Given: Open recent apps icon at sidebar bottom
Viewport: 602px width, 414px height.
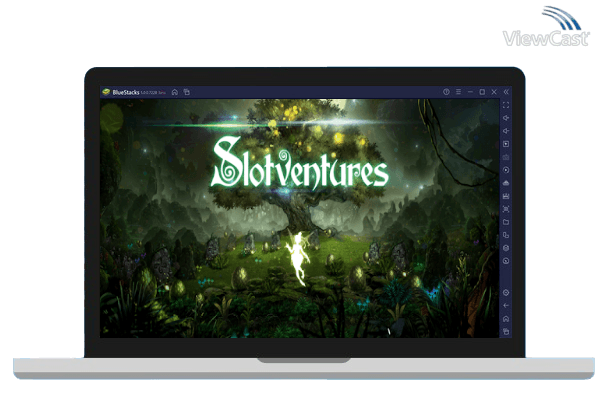Looking at the screenshot, I should pyautogui.click(x=506, y=331).
